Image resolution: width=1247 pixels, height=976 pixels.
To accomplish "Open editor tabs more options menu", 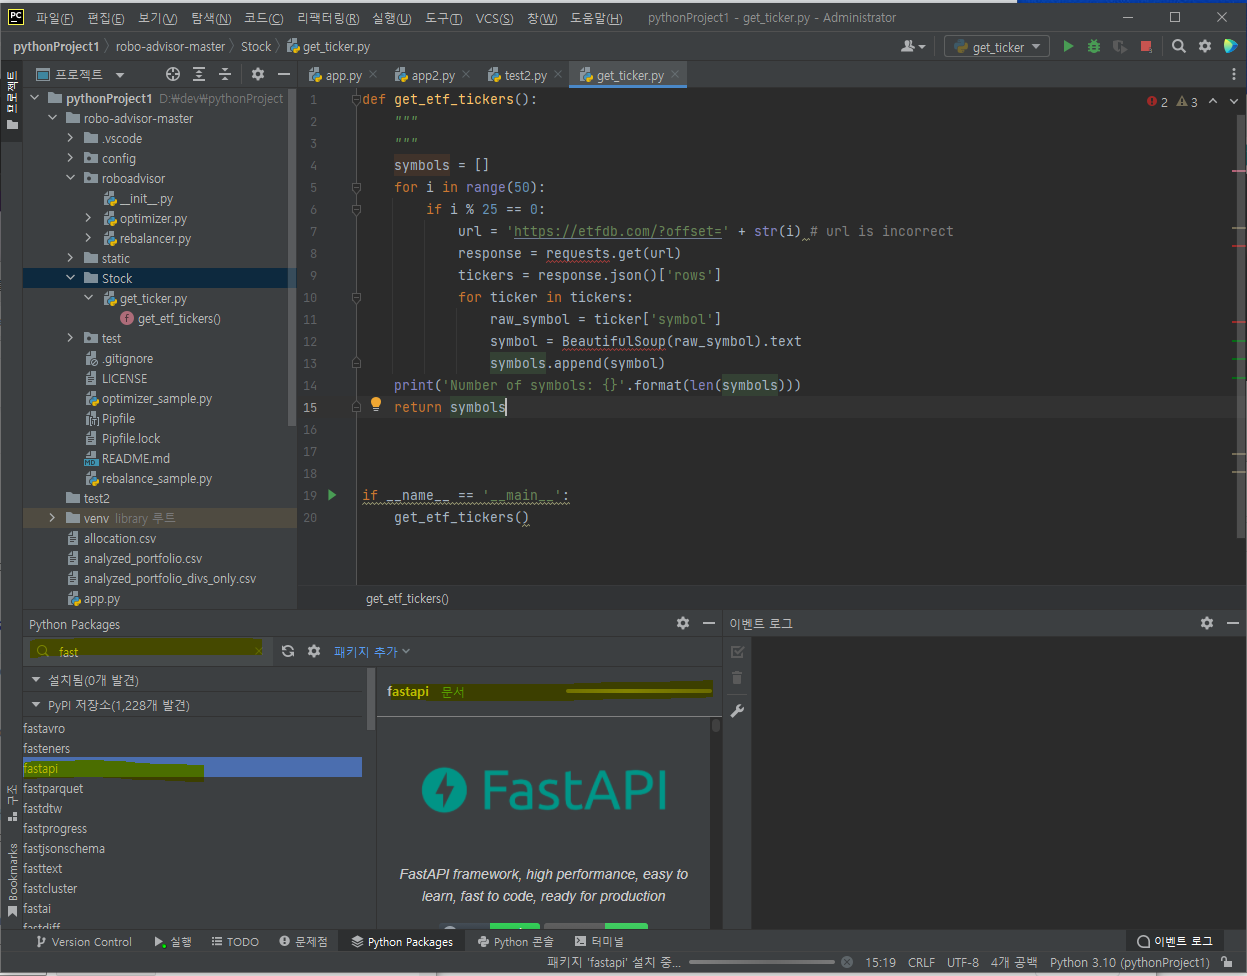I will pyautogui.click(x=1232, y=75).
